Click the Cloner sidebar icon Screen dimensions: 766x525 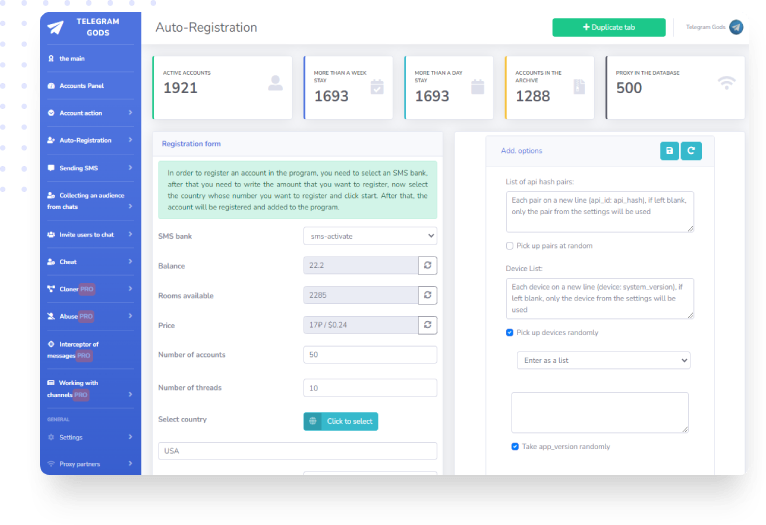51,289
